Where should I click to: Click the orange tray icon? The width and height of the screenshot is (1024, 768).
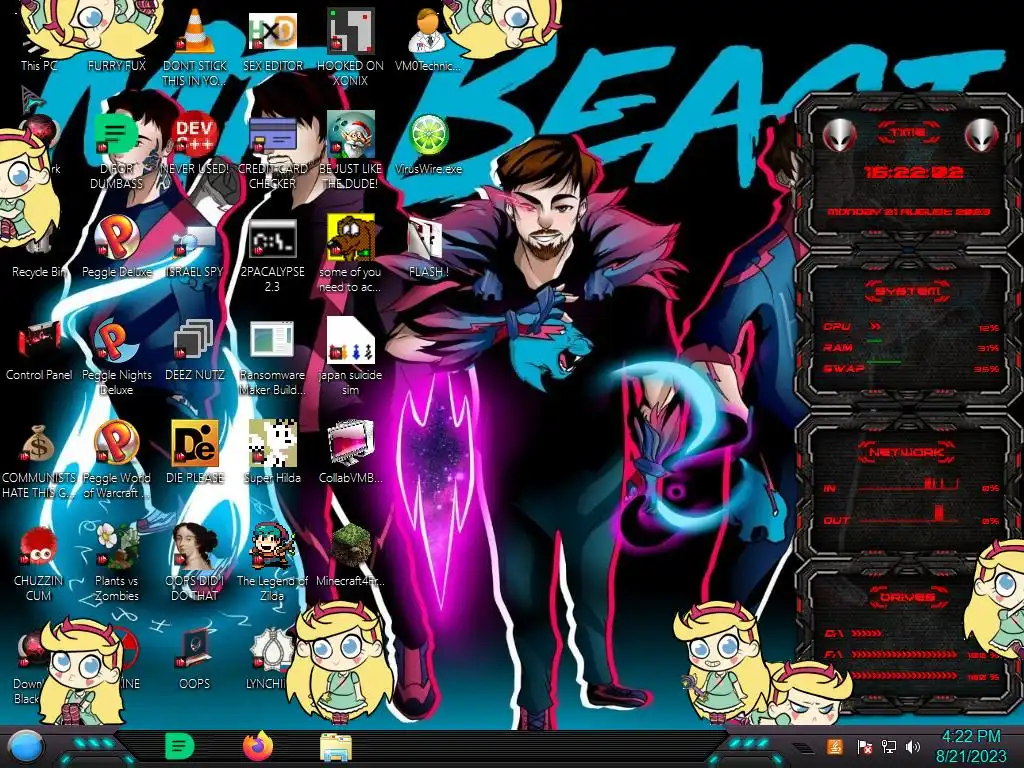pos(835,746)
